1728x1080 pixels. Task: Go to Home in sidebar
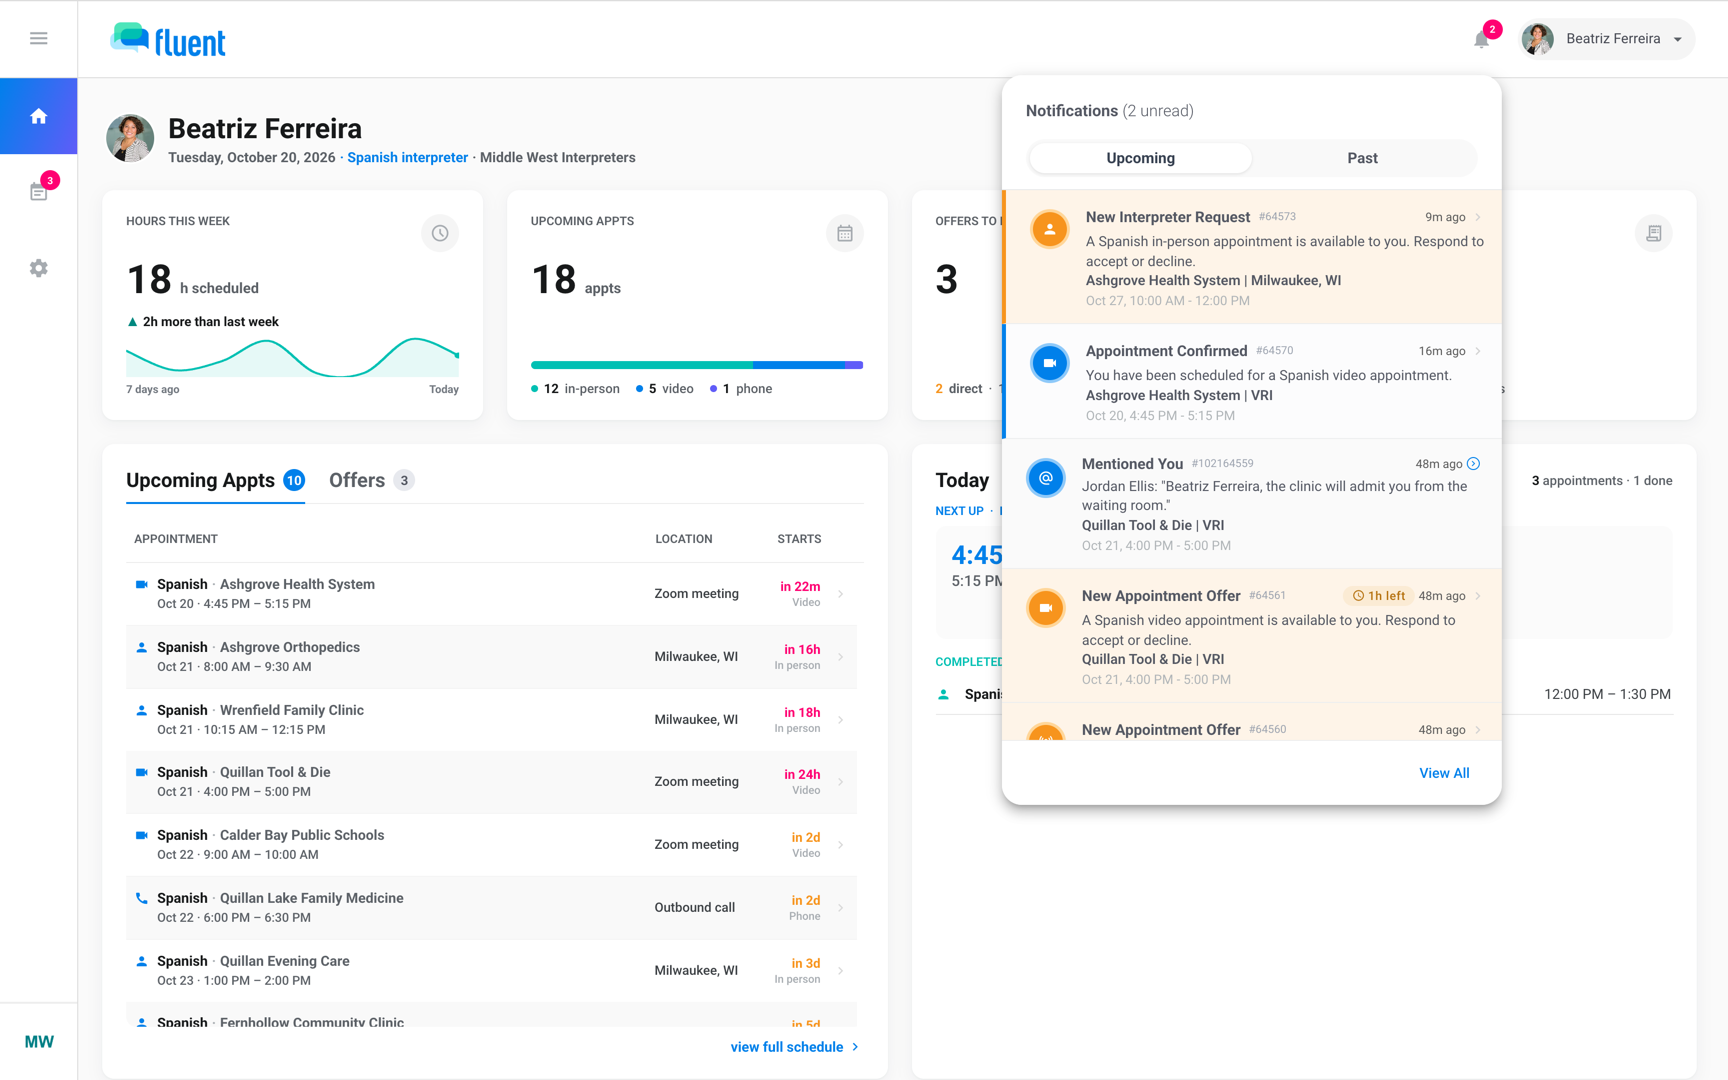(39, 116)
